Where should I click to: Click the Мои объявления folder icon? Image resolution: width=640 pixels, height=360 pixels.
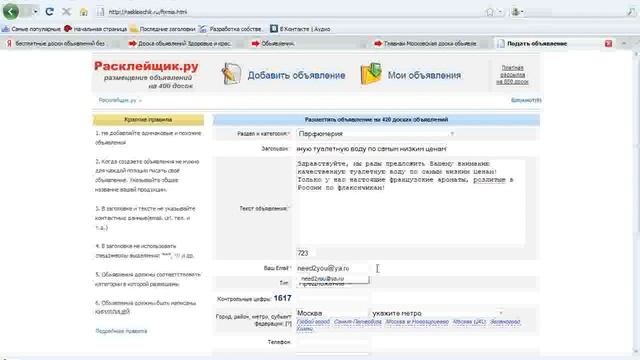(371, 74)
